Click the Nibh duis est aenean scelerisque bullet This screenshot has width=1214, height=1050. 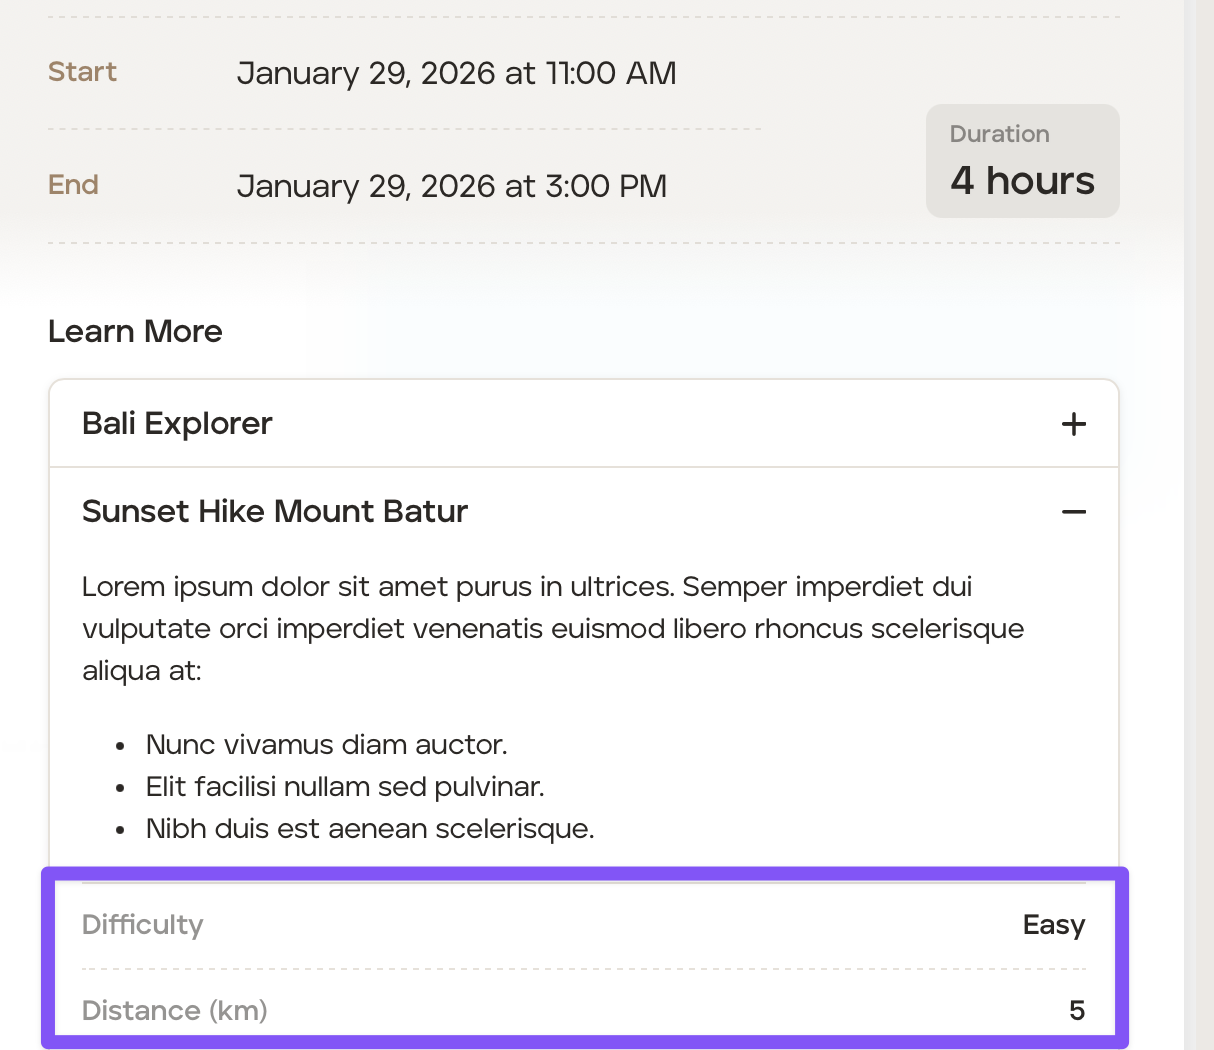[x=369, y=829]
